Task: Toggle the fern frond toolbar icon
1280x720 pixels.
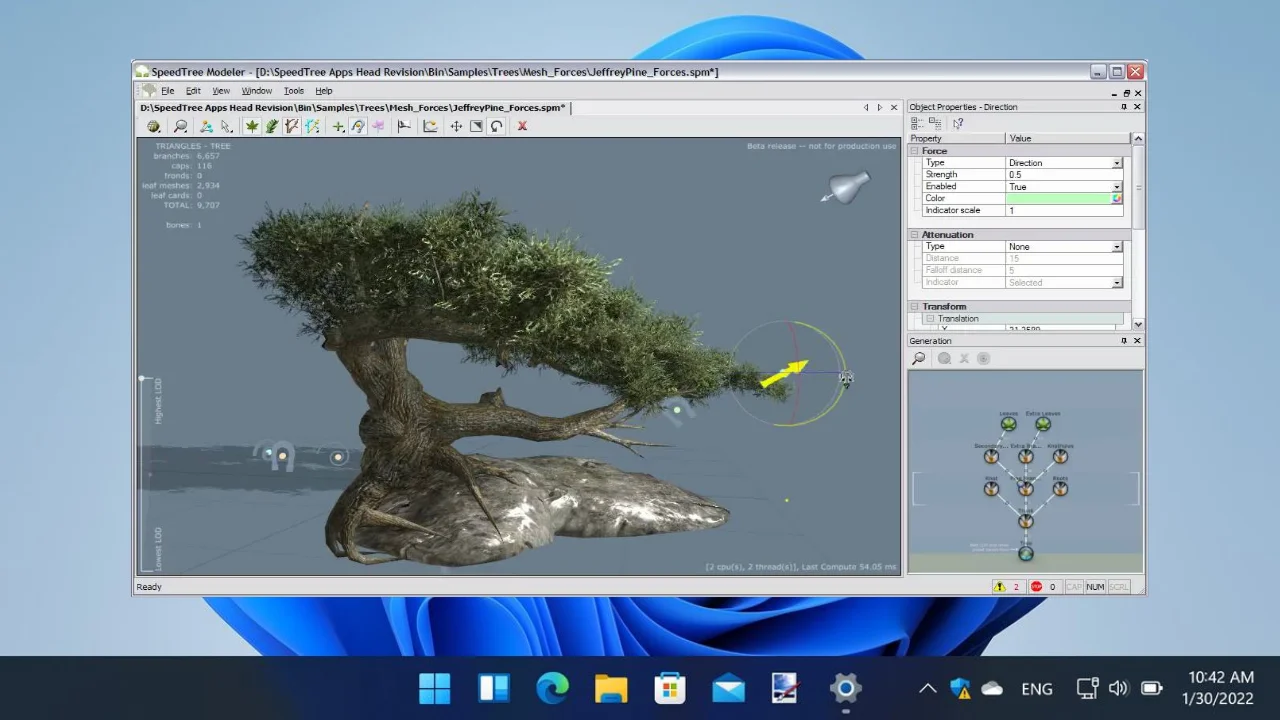Action: pyautogui.click(x=272, y=126)
